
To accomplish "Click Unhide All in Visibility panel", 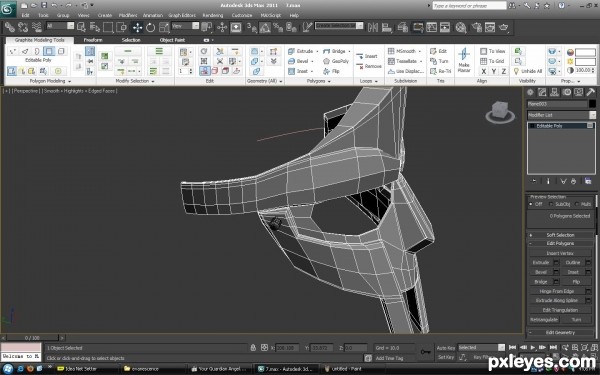I will (x=528, y=71).
